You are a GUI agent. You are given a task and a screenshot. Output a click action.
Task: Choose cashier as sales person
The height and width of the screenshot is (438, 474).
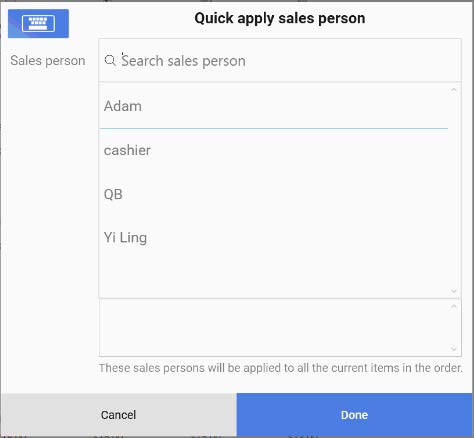tap(273, 150)
